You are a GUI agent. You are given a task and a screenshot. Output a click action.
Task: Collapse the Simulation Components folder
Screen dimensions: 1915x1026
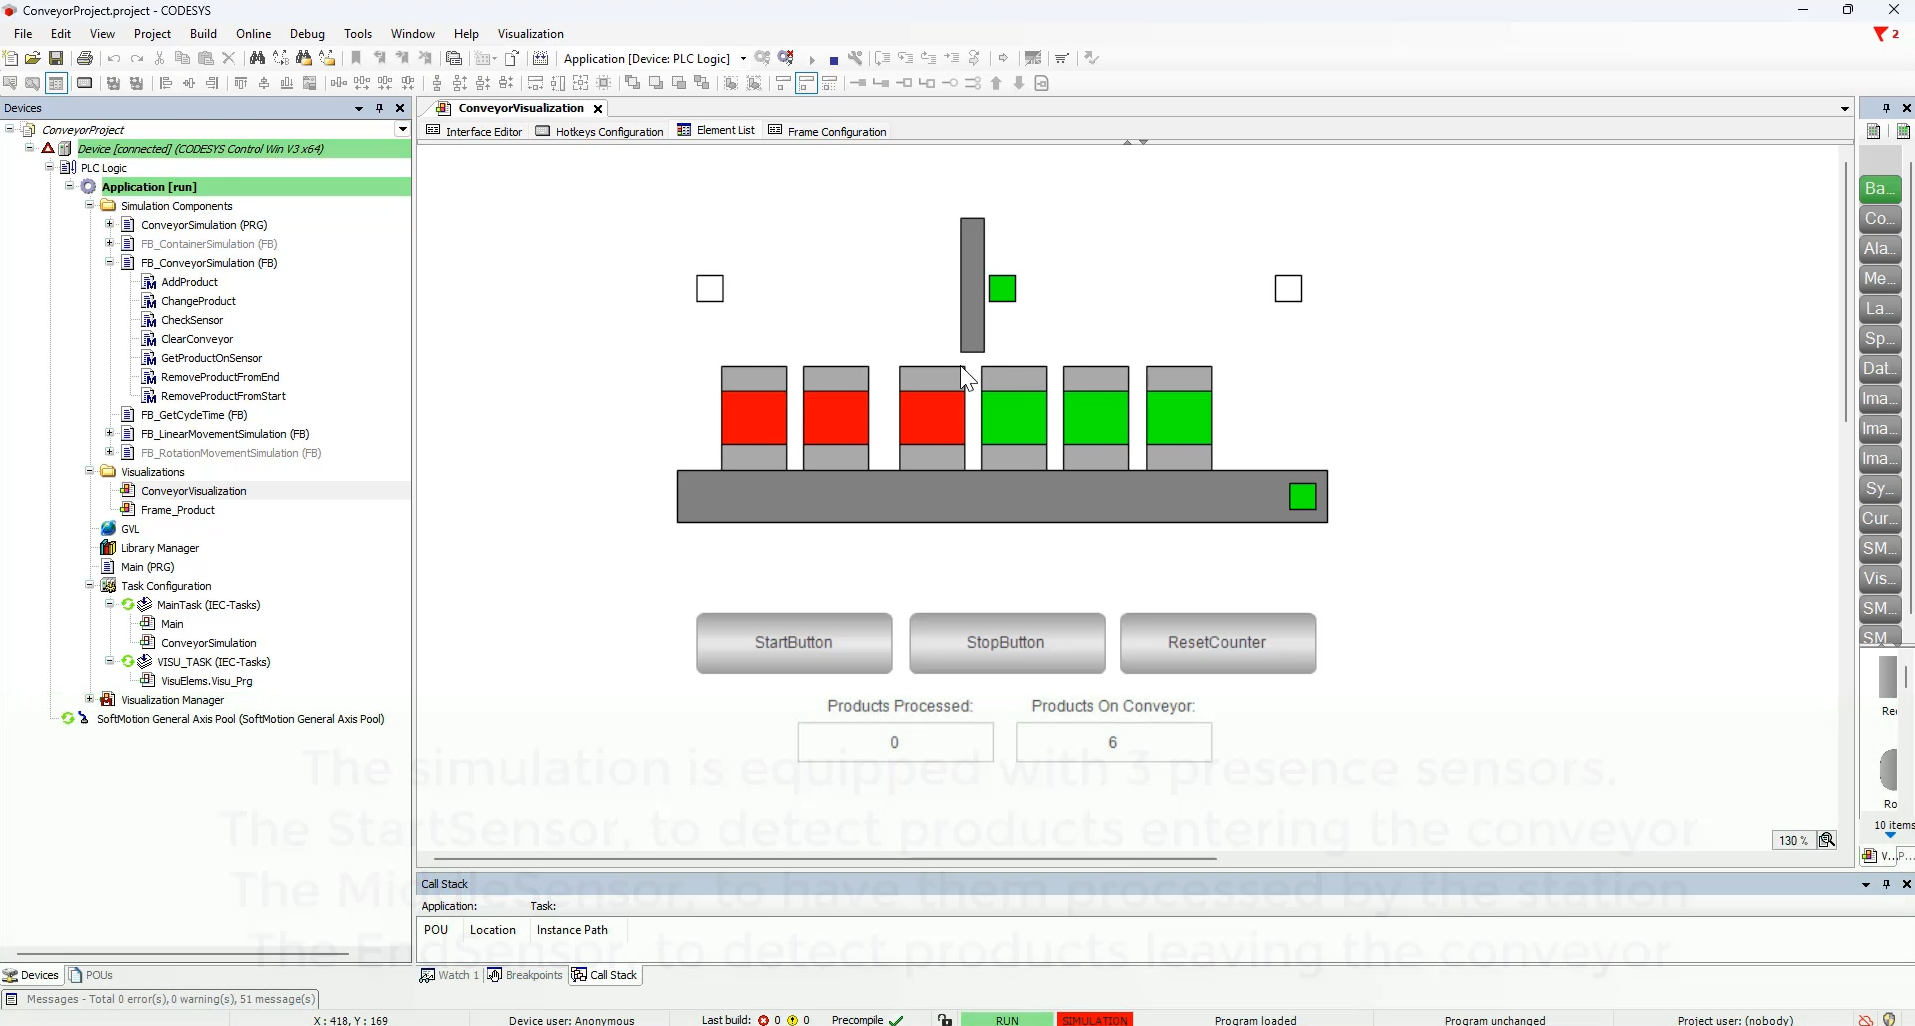89,206
